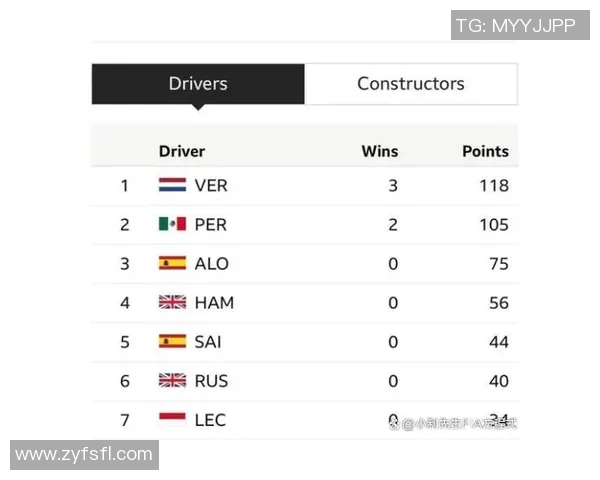600x480 pixels.
Task: Click the Mexico flag beside PER
Action: [x=172, y=224]
